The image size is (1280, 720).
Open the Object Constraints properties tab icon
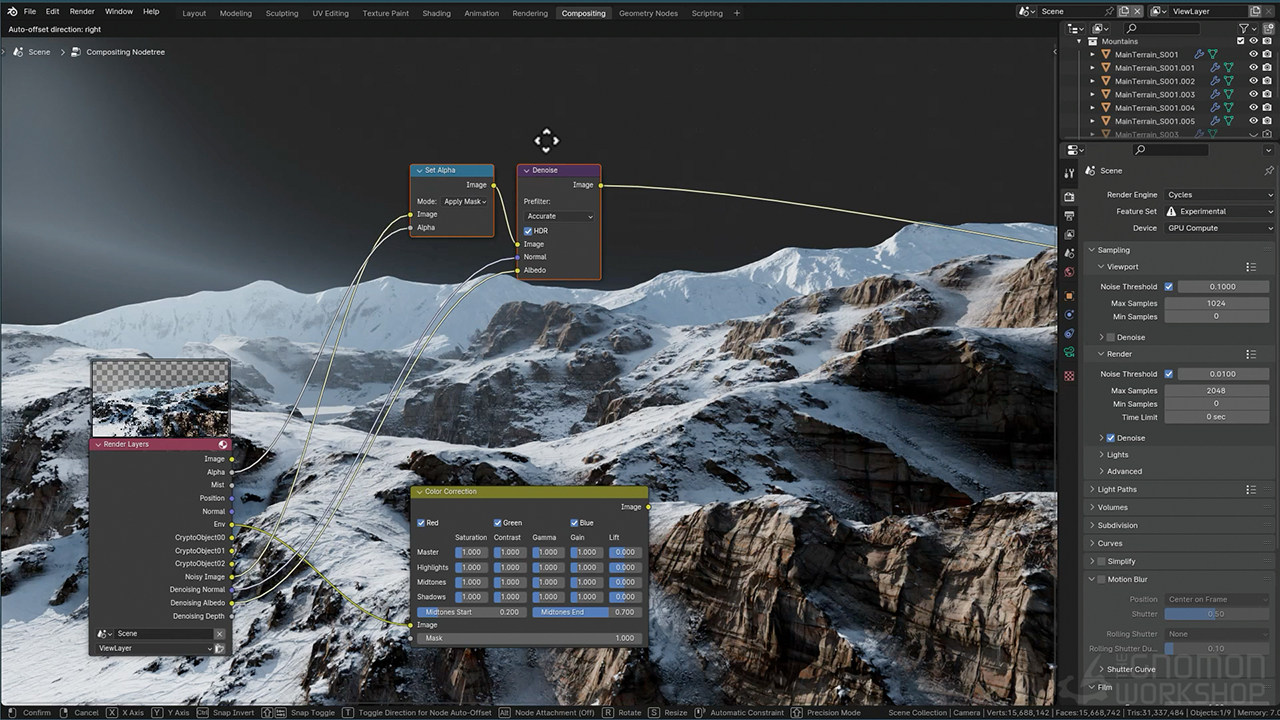[x=1069, y=334]
